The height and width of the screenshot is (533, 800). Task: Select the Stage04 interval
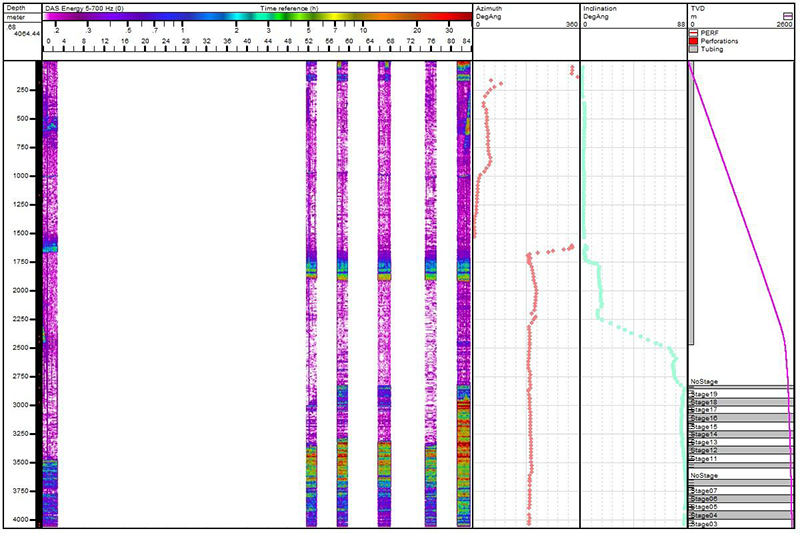[741, 516]
